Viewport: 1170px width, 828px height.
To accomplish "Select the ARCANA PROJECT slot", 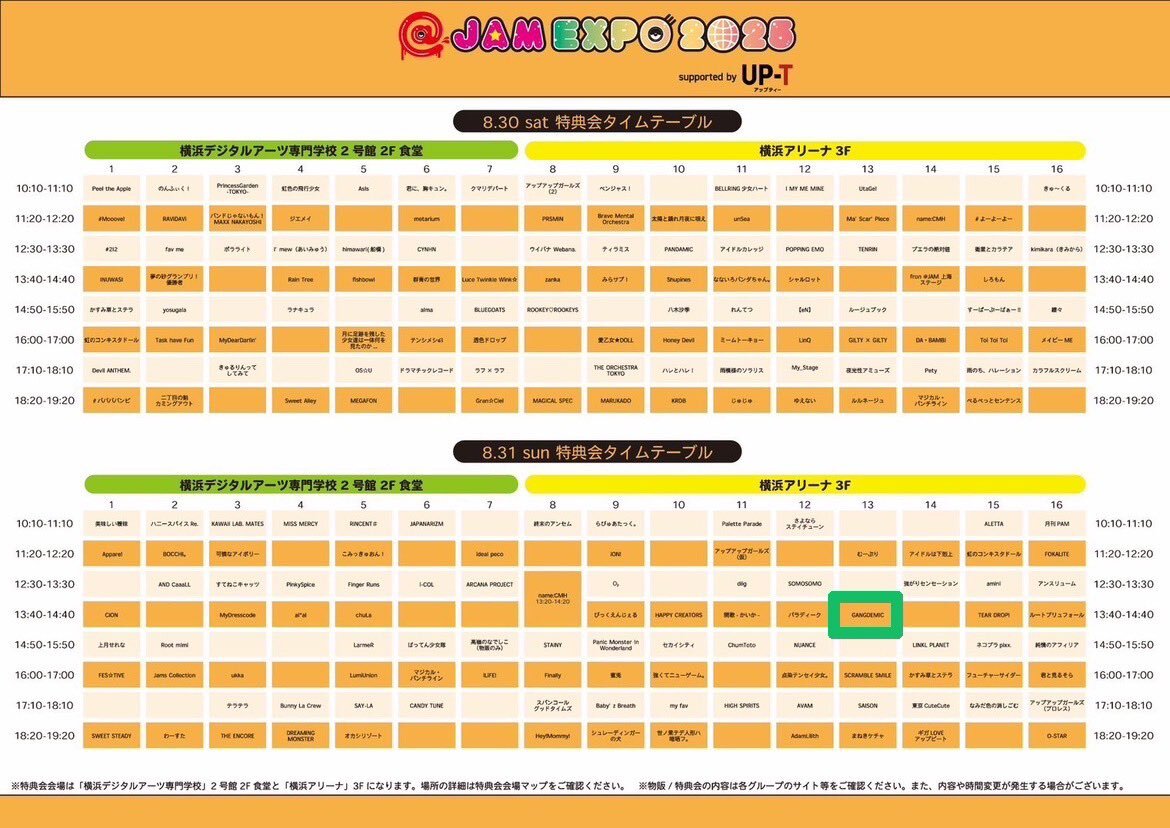I will [489, 584].
